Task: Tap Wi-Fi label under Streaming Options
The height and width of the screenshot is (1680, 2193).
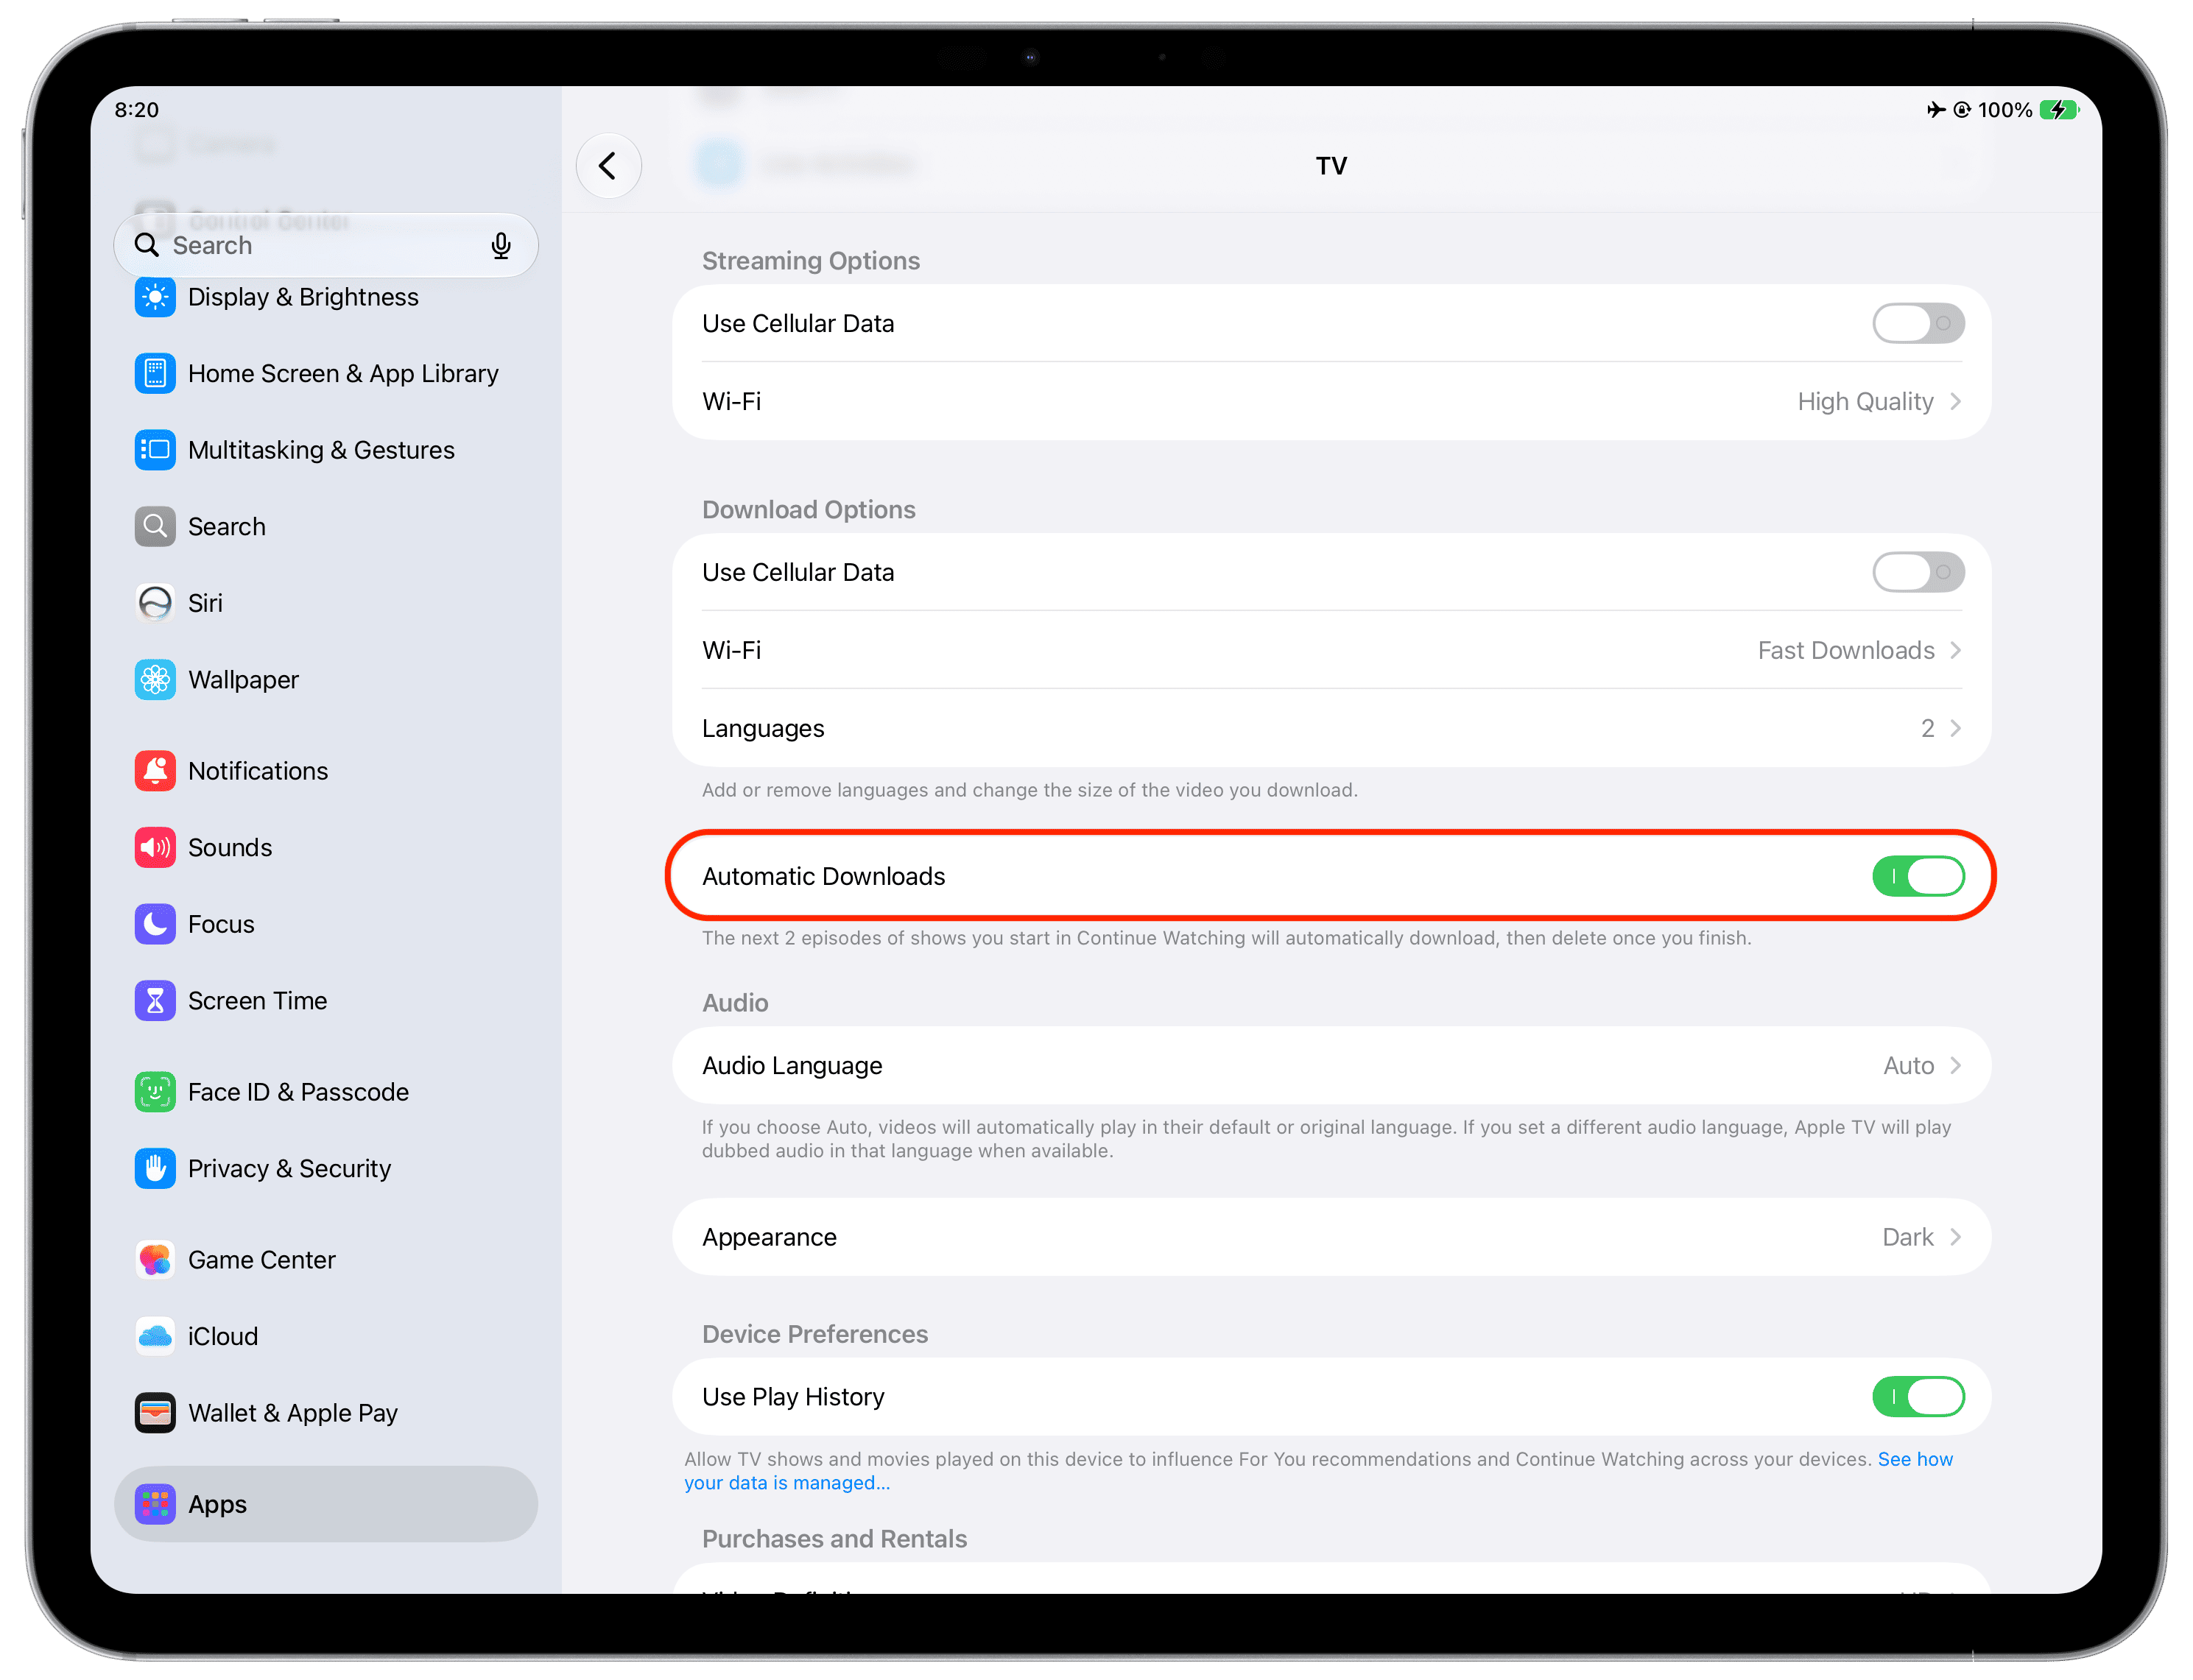Action: pyautogui.click(x=731, y=402)
